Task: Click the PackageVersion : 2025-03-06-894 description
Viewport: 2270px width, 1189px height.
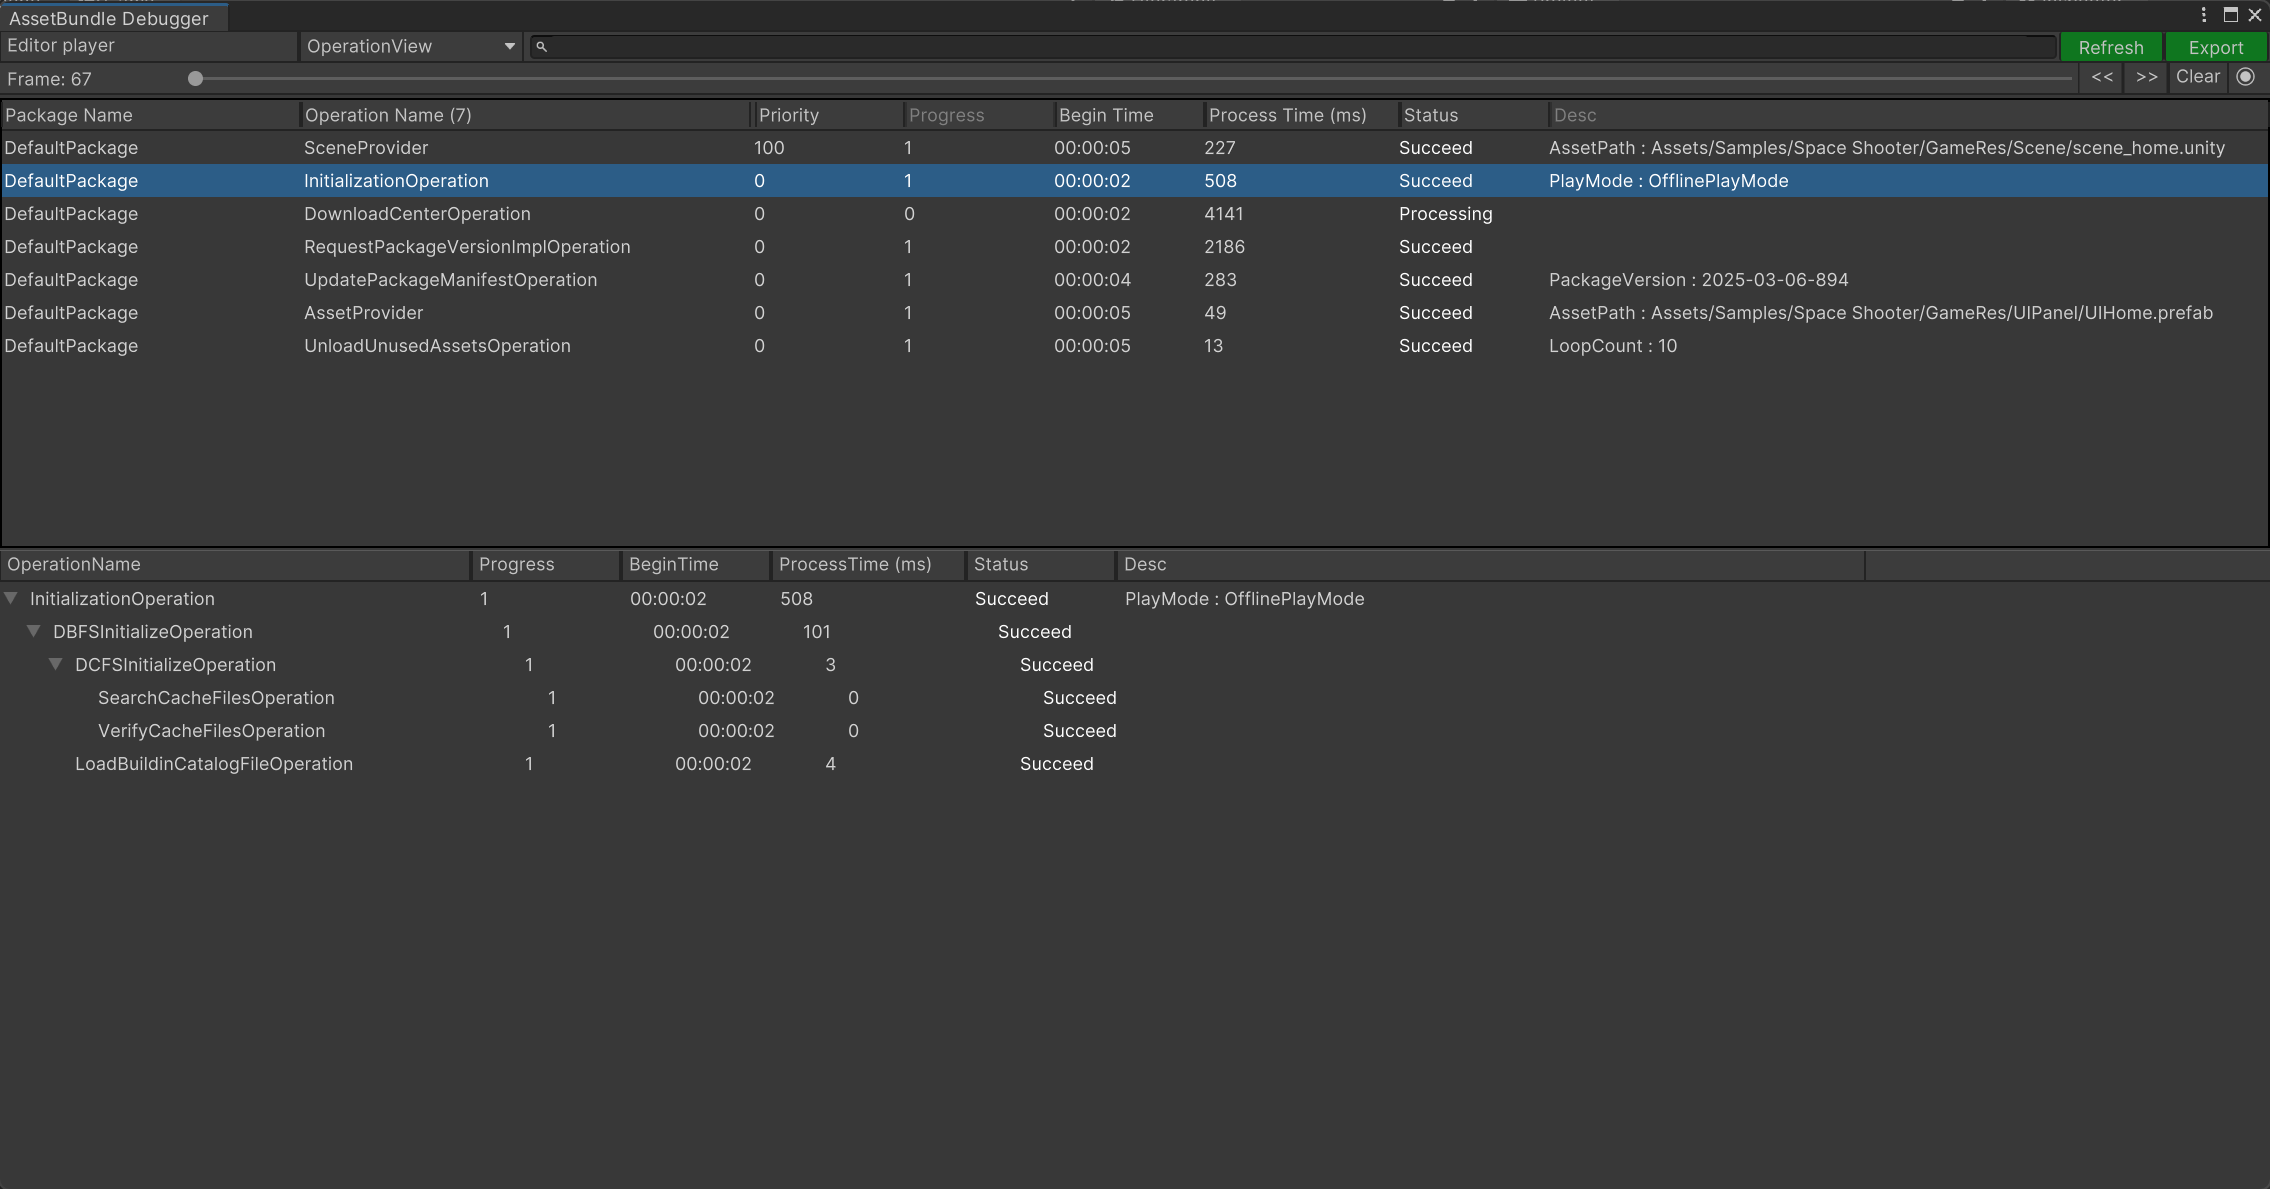Action: (x=1699, y=280)
